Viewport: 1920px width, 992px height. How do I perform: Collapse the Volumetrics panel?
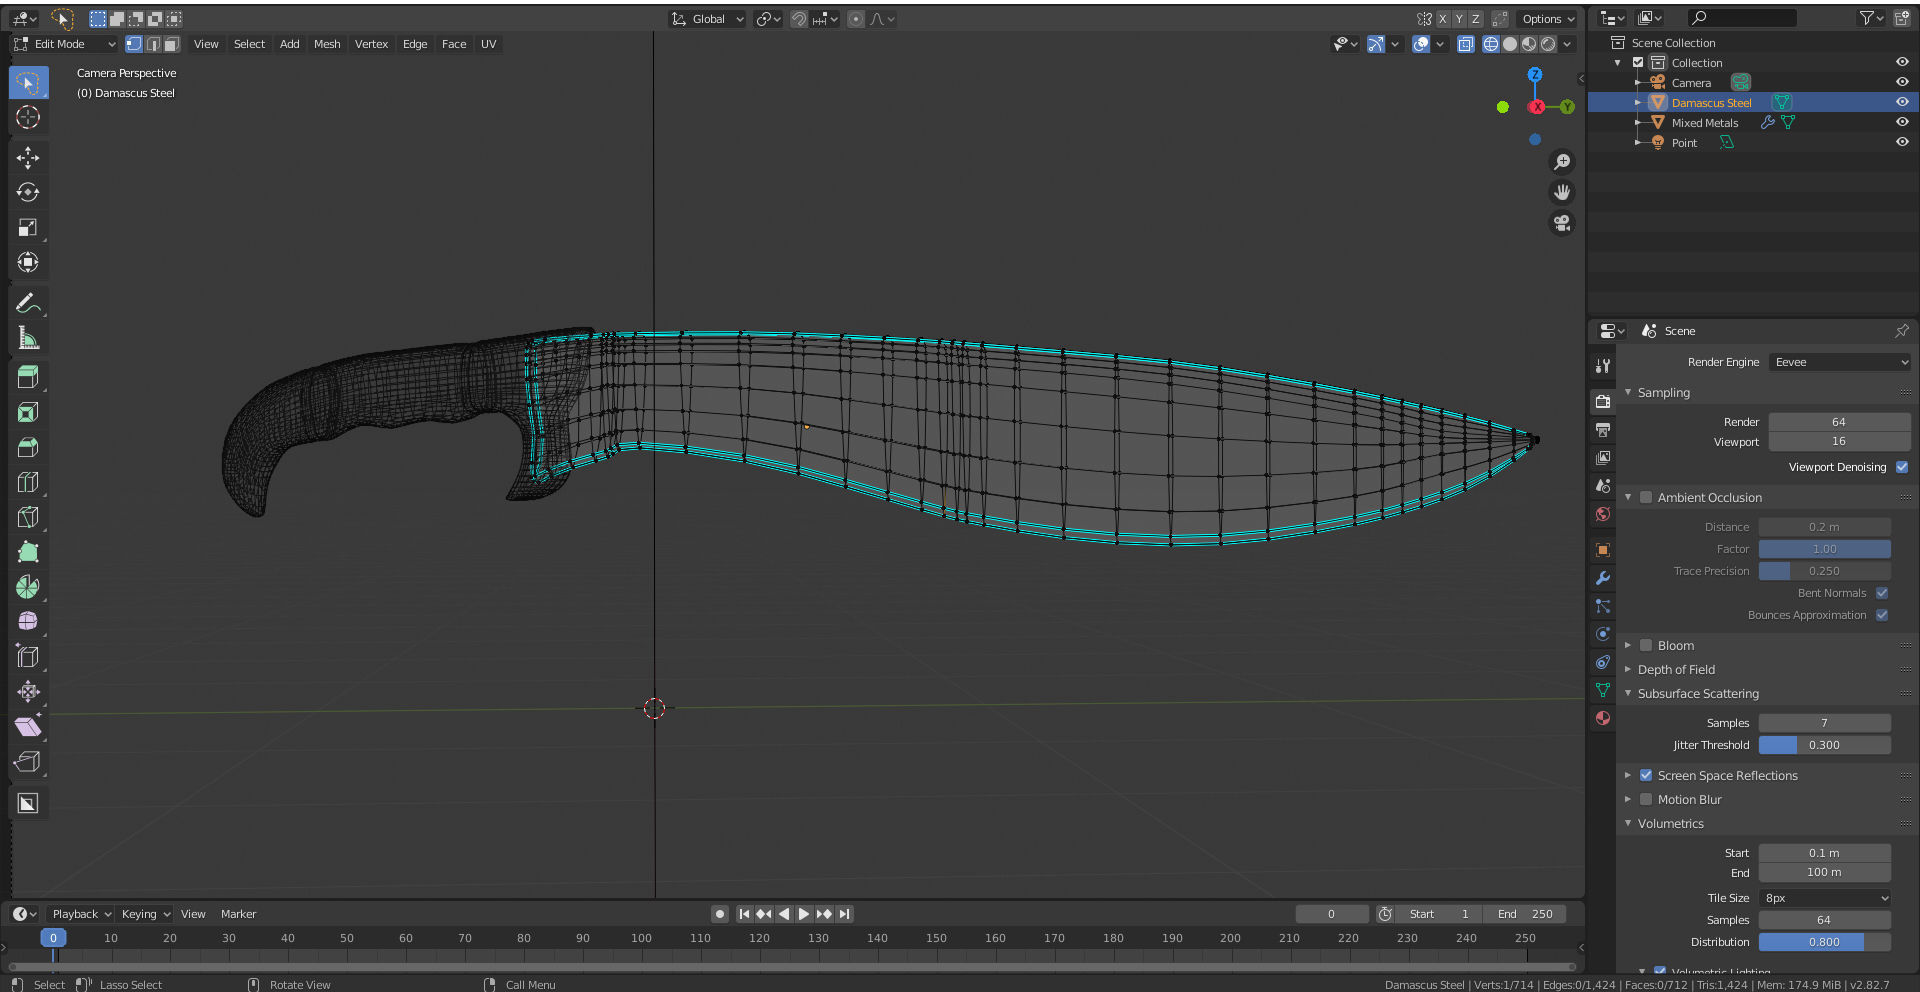click(x=1628, y=823)
